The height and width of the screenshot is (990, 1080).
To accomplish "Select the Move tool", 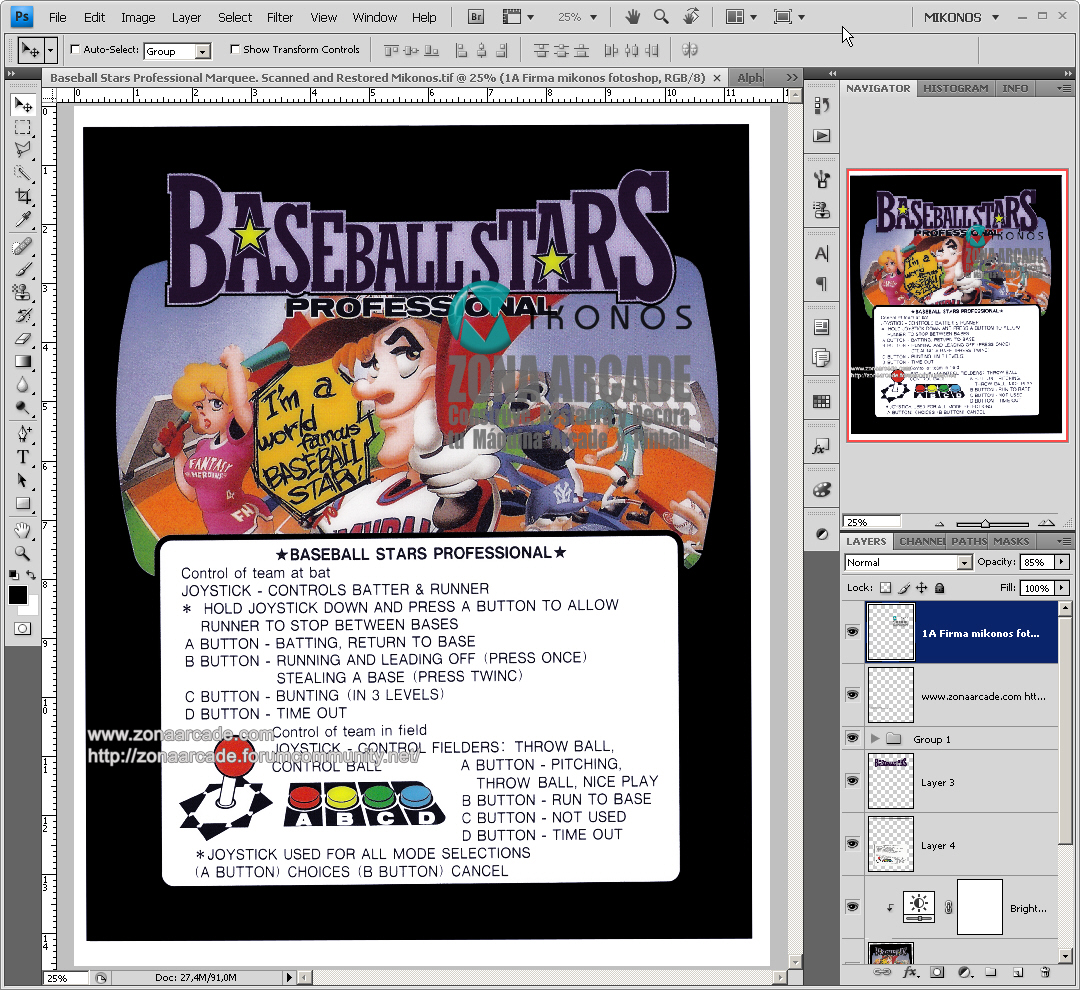I will click(x=22, y=105).
